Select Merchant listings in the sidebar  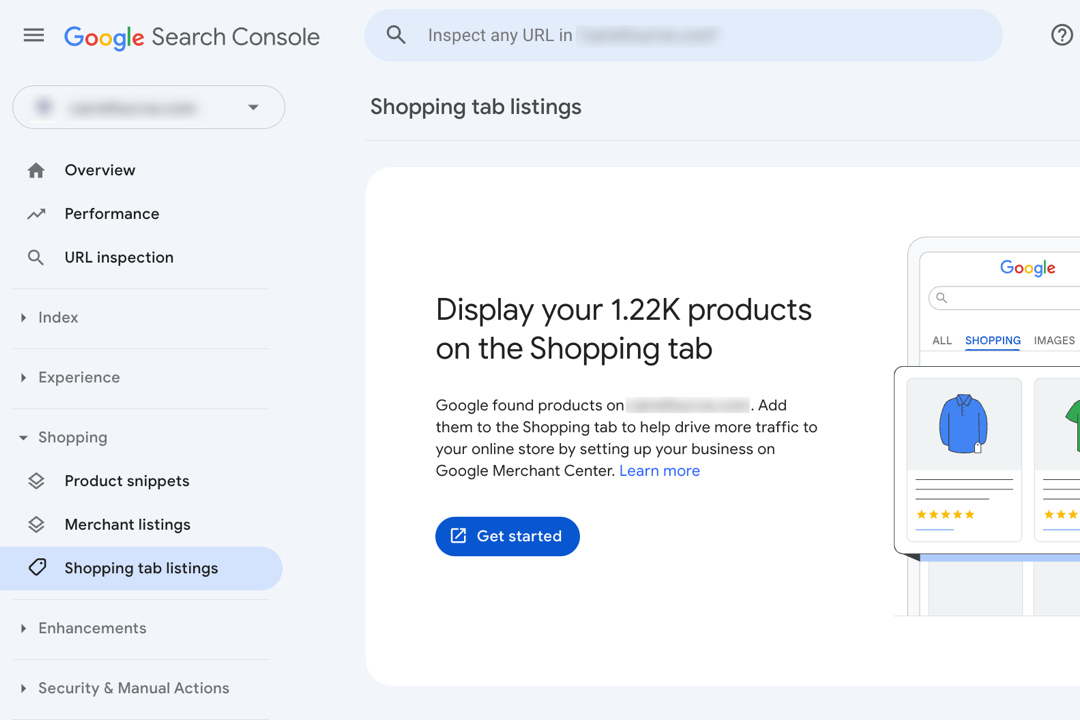127,525
